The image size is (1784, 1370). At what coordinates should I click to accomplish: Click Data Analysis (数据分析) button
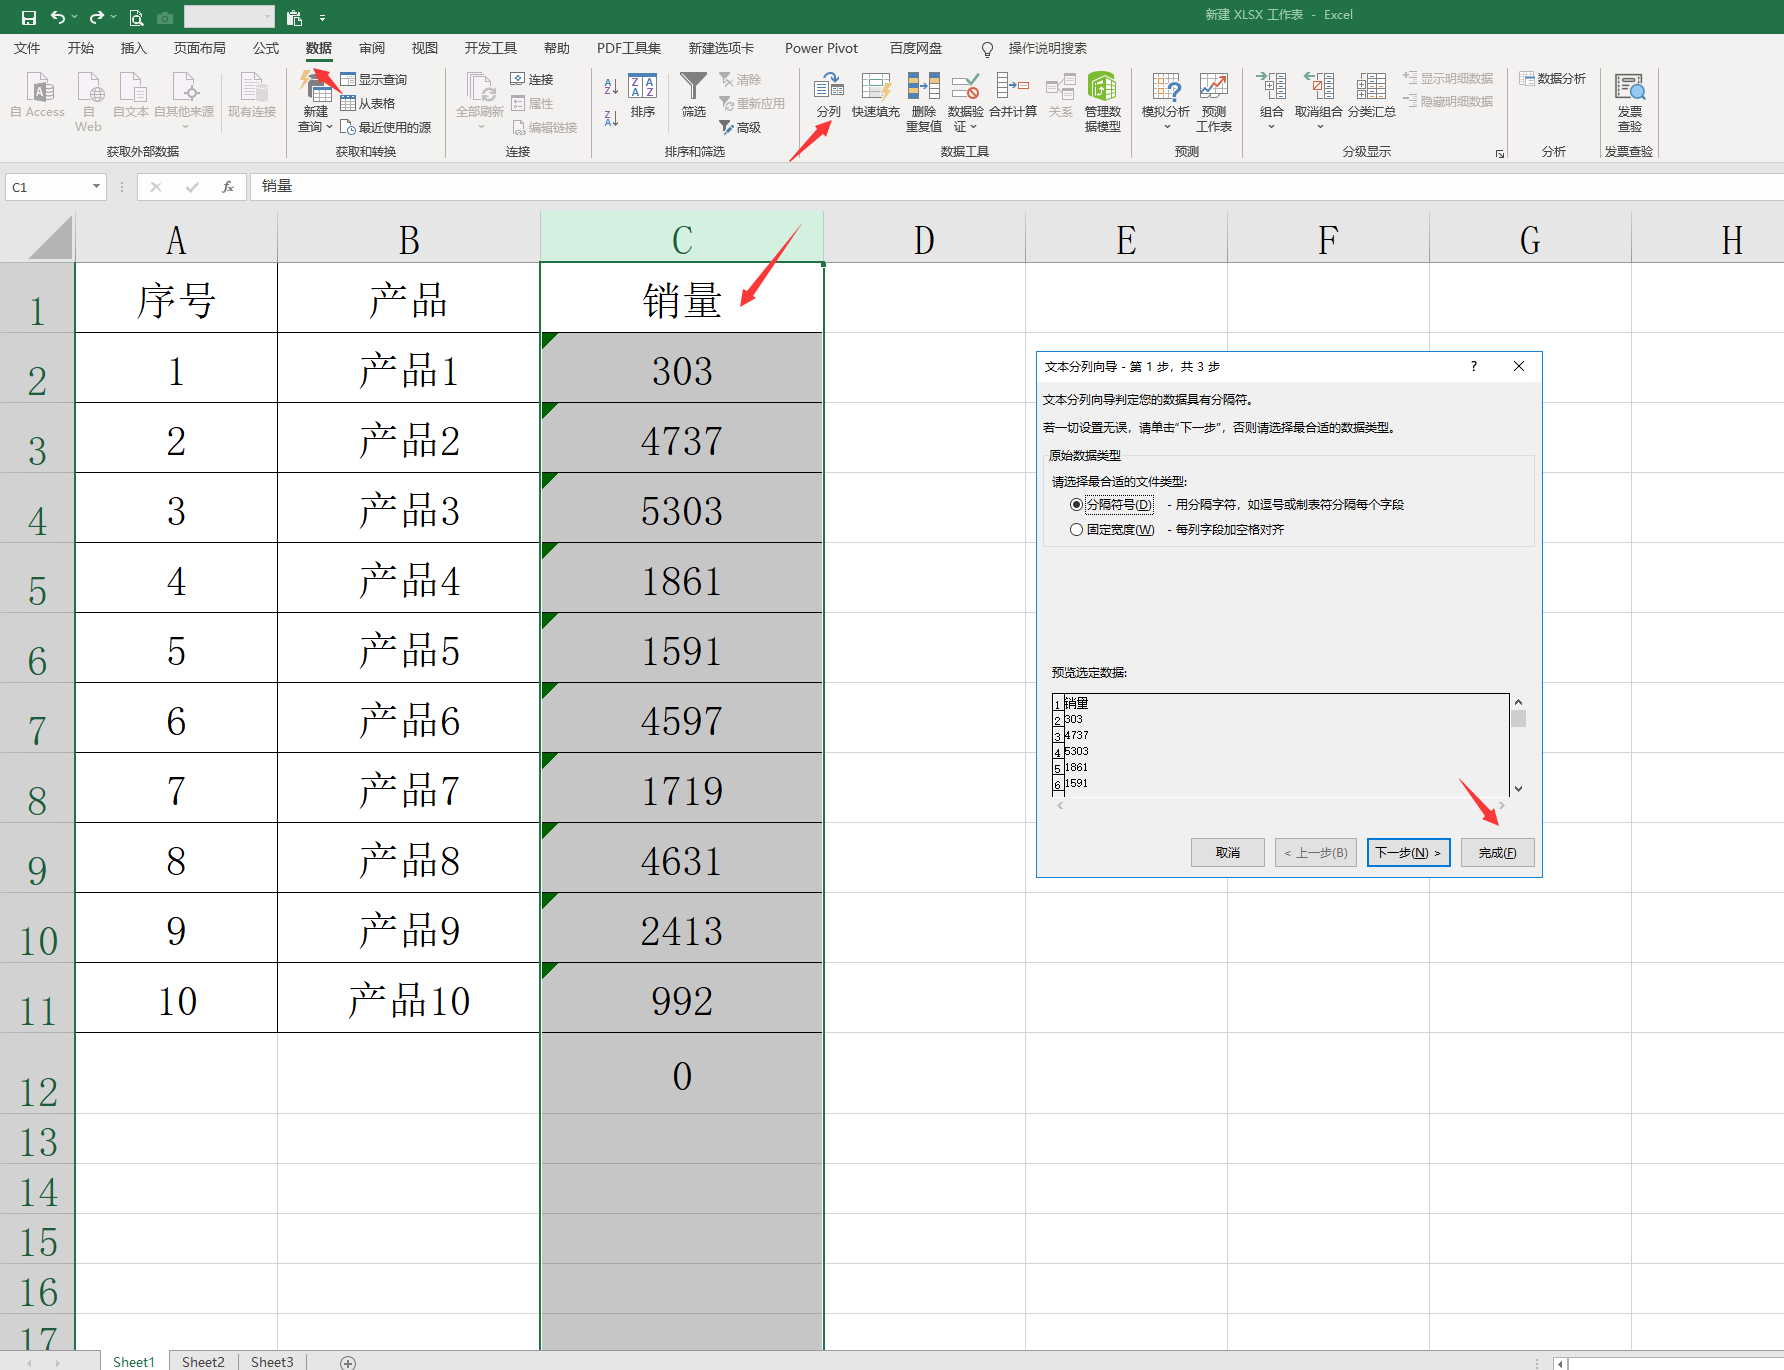[1553, 78]
